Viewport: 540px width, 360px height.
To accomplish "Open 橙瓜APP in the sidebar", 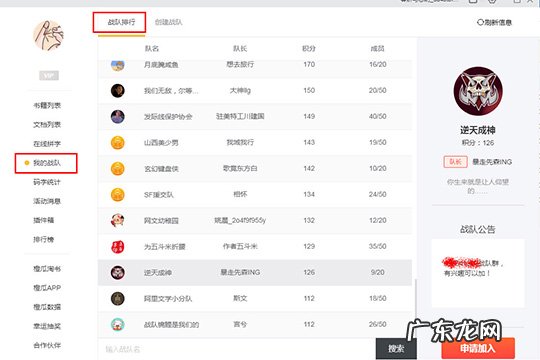I will click(47, 288).
